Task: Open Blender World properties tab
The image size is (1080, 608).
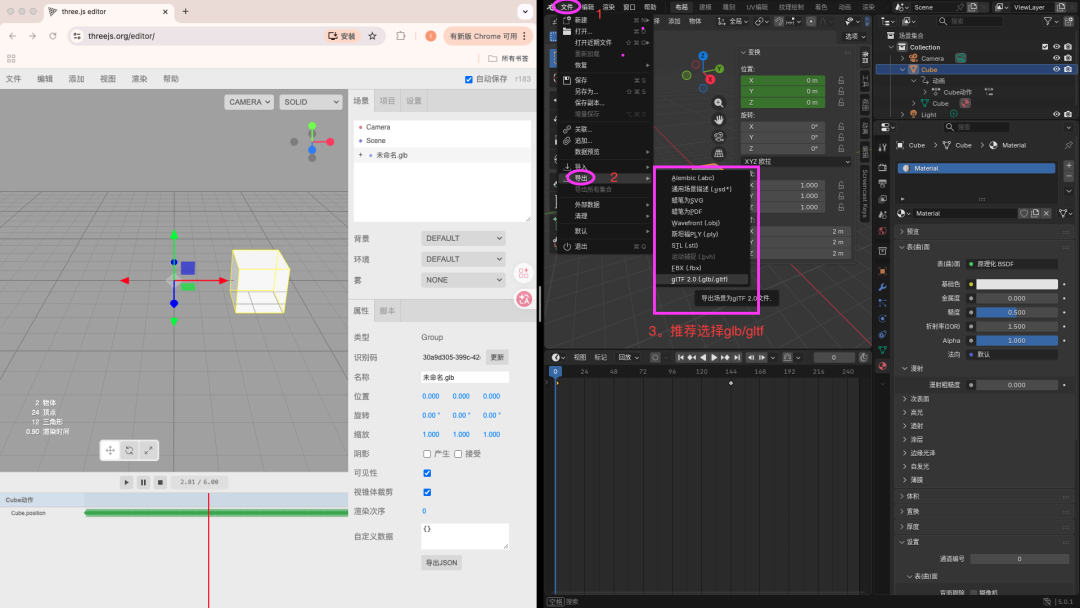Action: click(882, 231)
